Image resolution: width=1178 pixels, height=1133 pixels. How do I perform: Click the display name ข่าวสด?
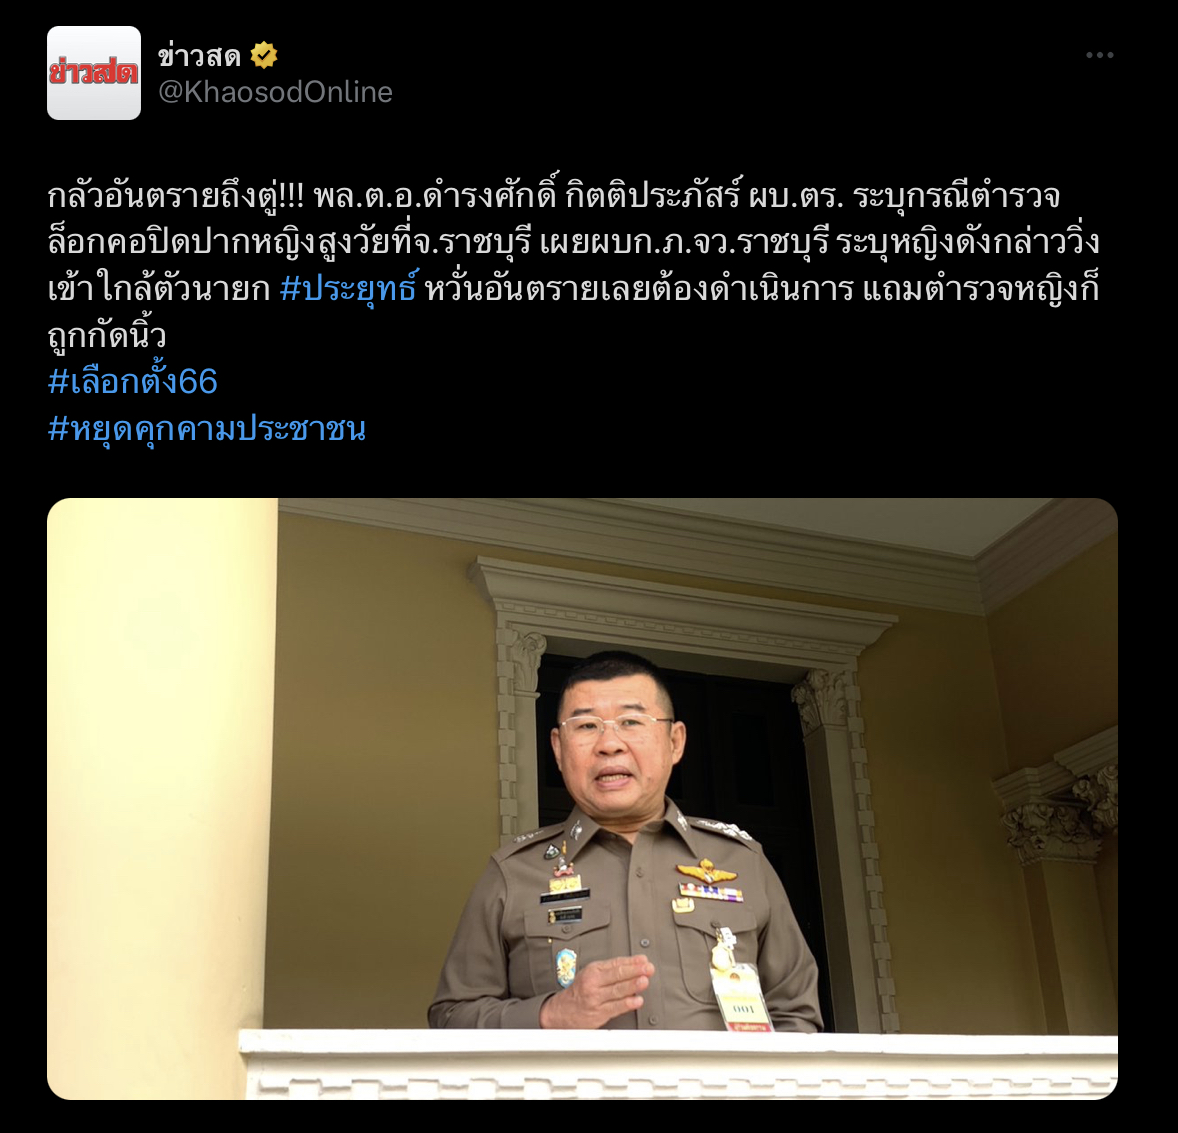click(x=199, y=56)
